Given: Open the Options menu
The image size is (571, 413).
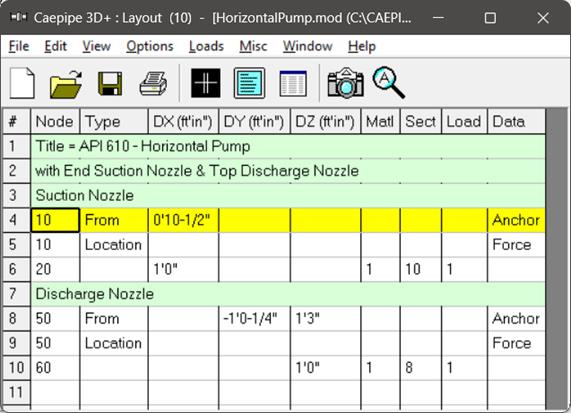Looking at the screenshot, I should click(x=150, y=46).
